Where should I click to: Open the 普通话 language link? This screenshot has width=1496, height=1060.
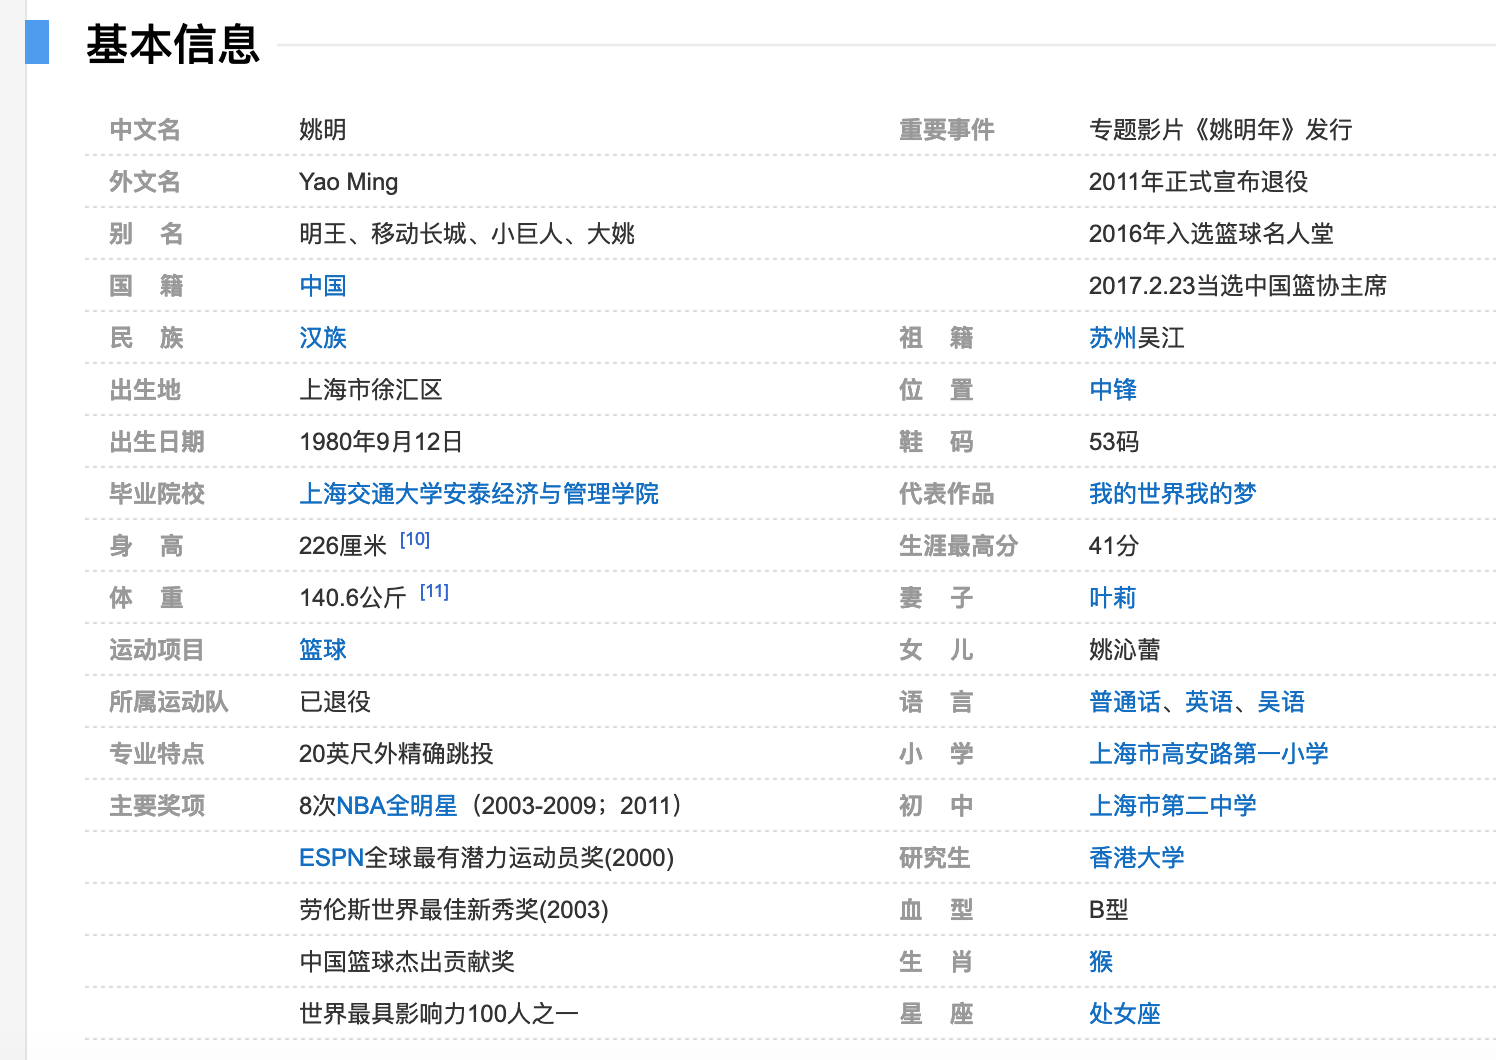1125,702
